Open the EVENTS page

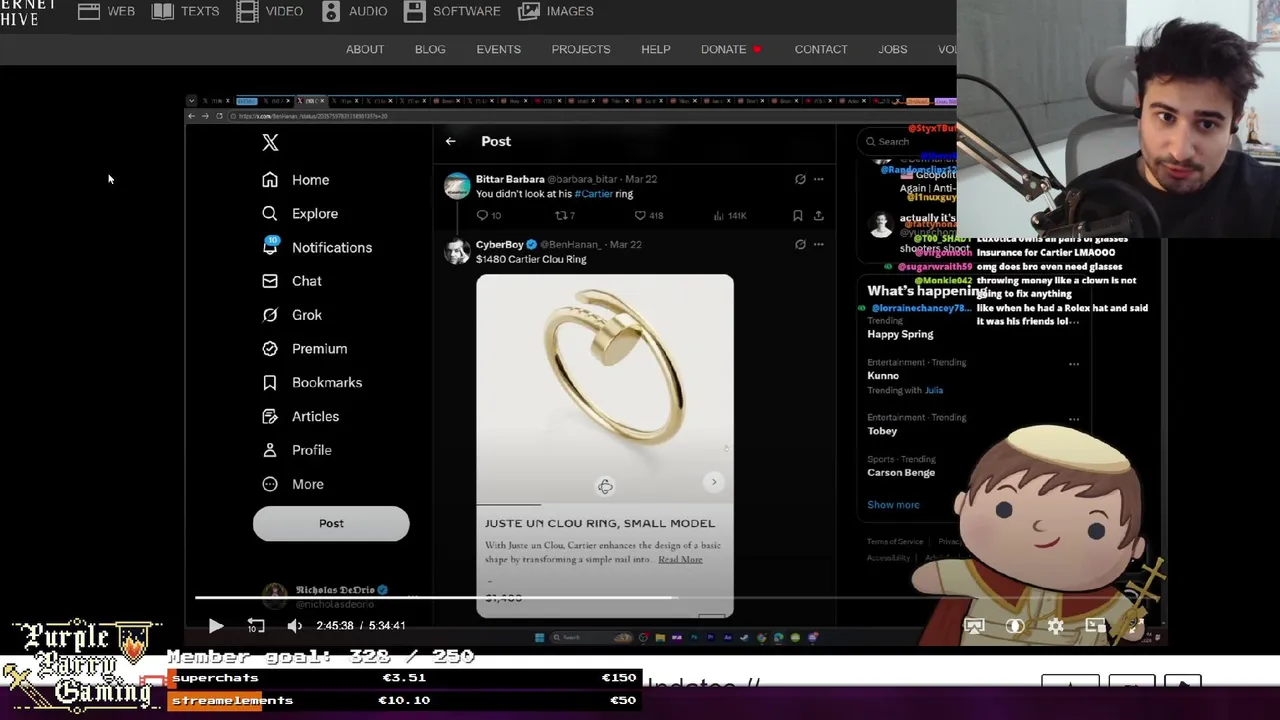498,49
